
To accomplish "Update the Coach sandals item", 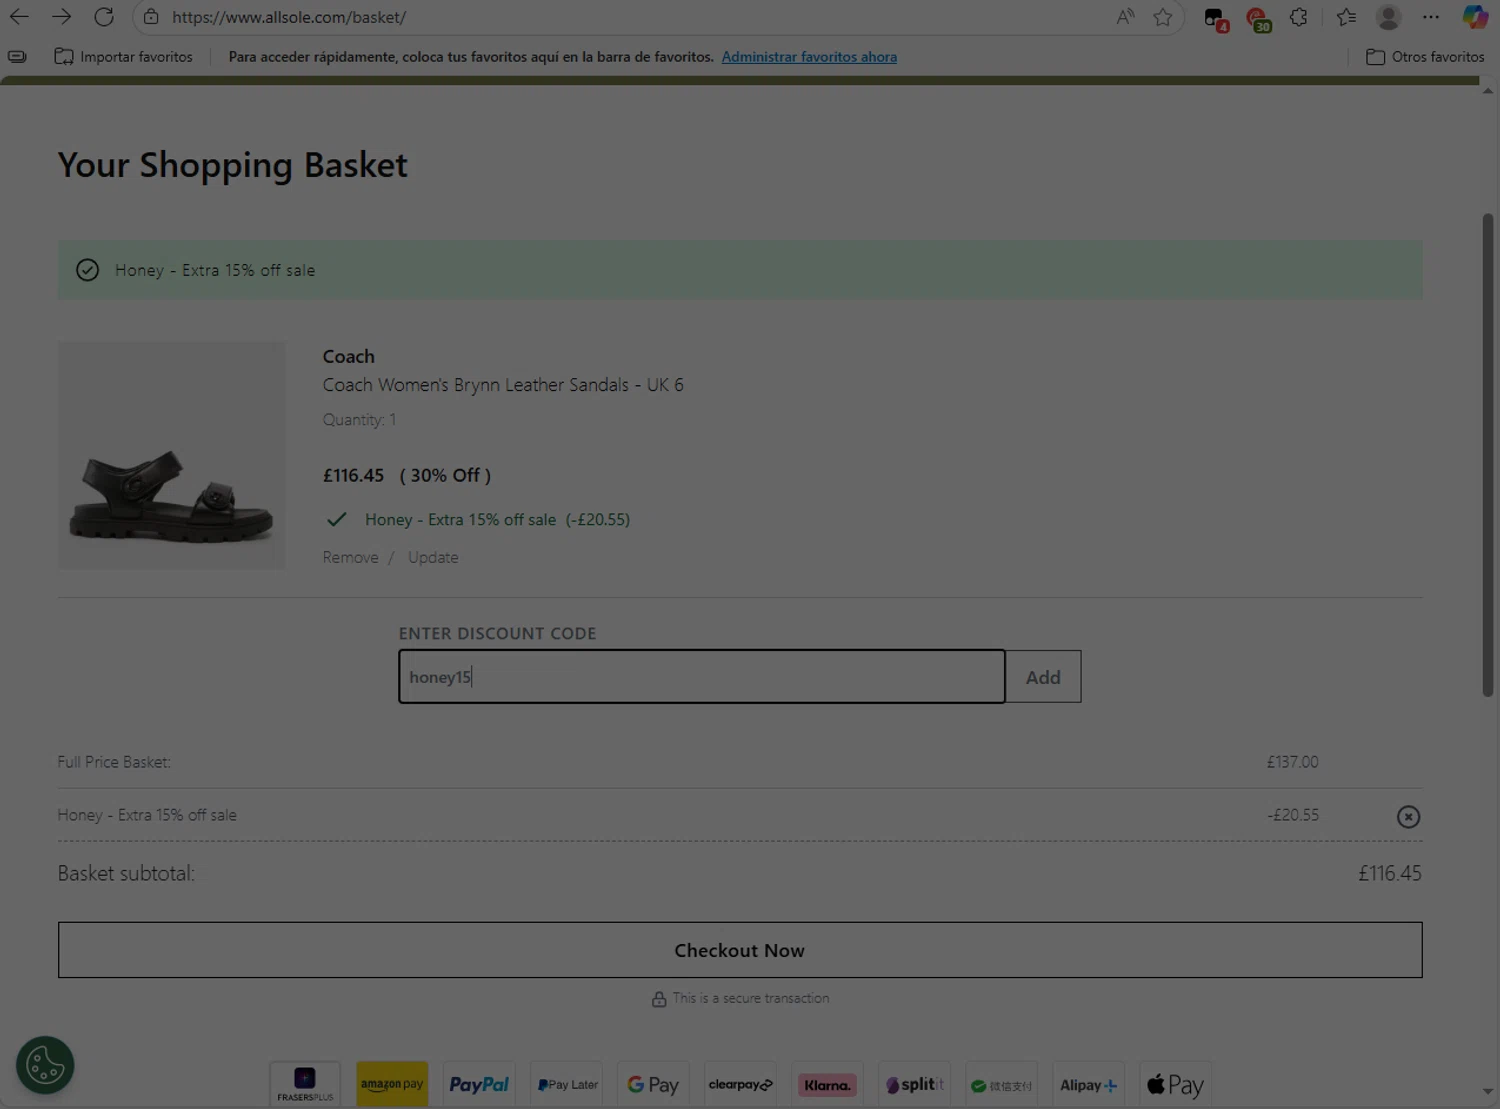I will coord(433,558).
